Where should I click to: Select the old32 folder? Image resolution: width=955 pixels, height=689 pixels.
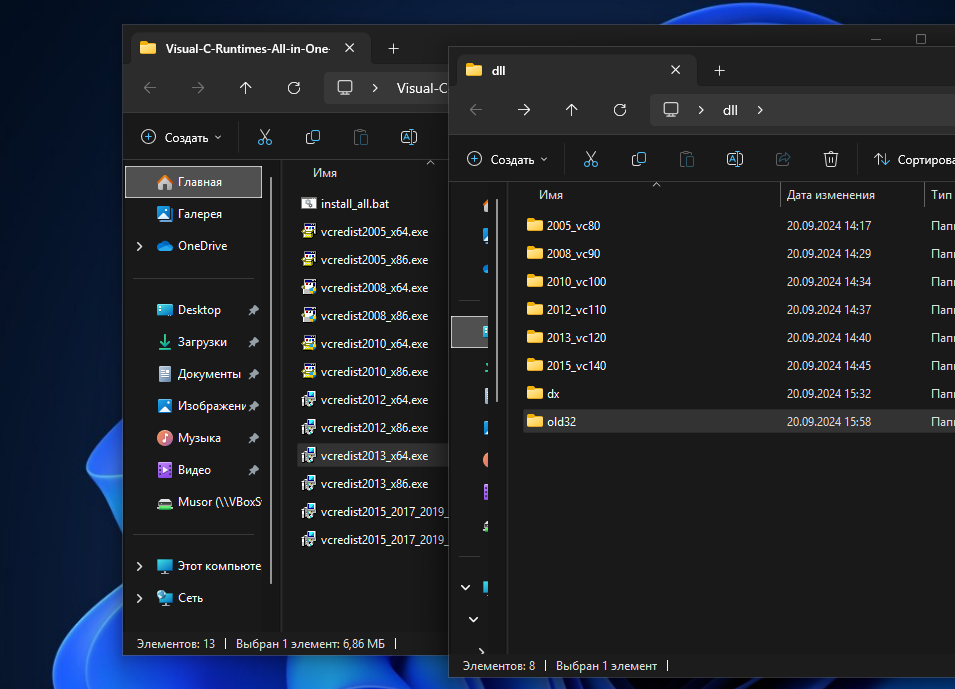(x=739, y=422)
